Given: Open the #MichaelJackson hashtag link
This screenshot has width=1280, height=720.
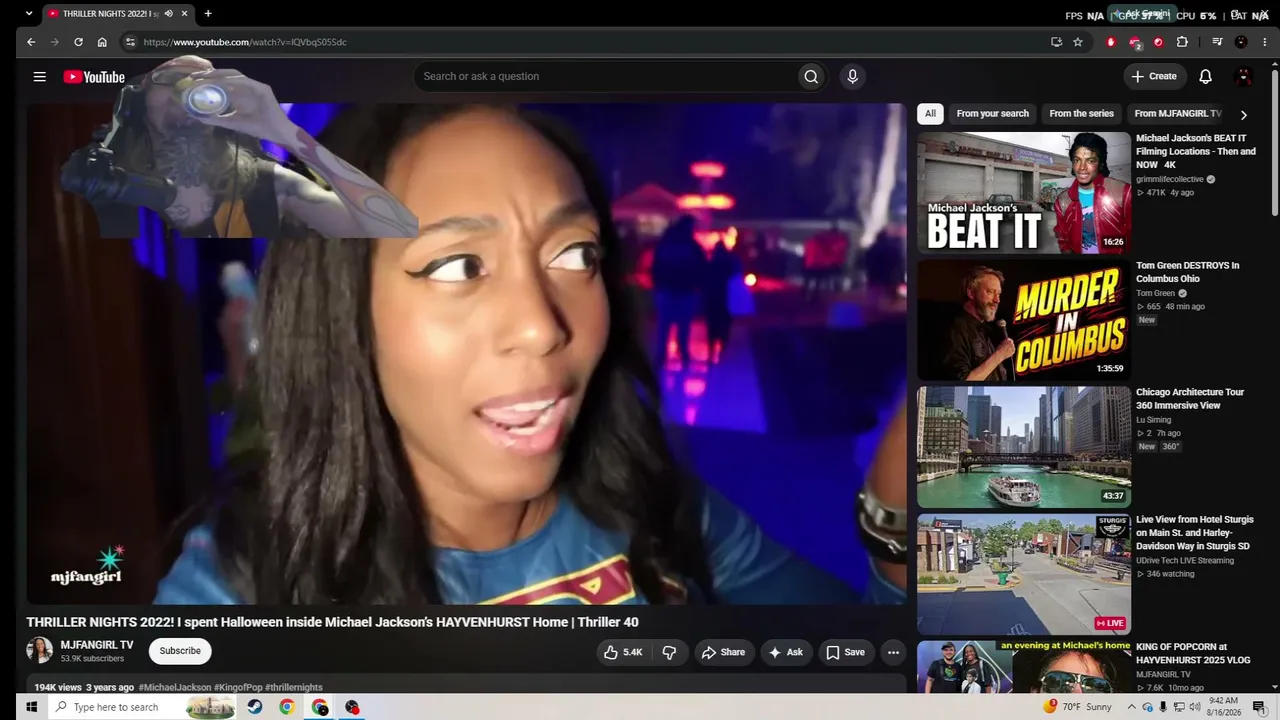Looking at the screenshot, I should [x=175, y=688].
